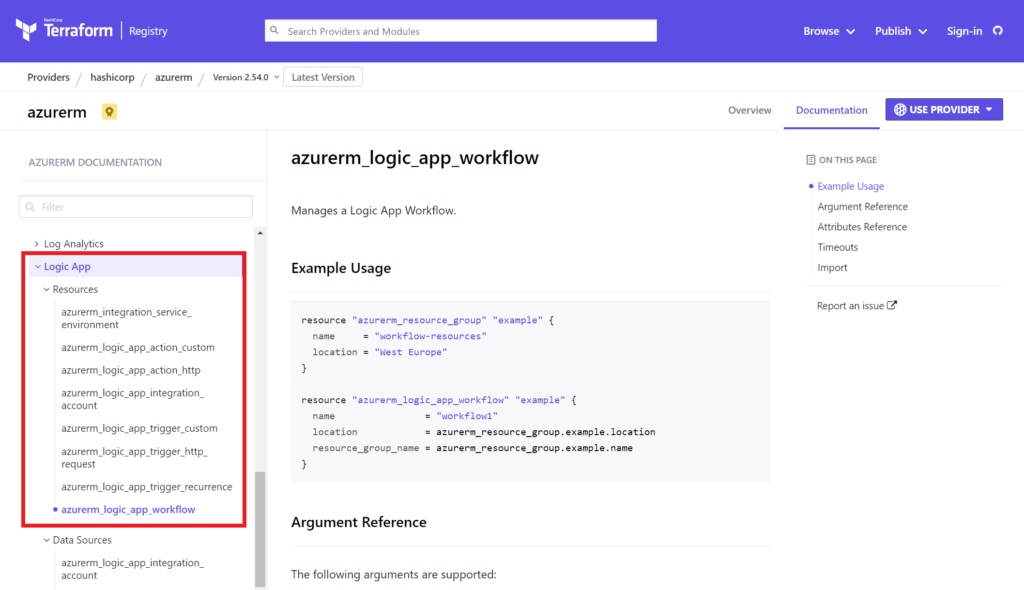Focus the sidebar Filter field
The image size is (1024, 590).
[136, 206]
